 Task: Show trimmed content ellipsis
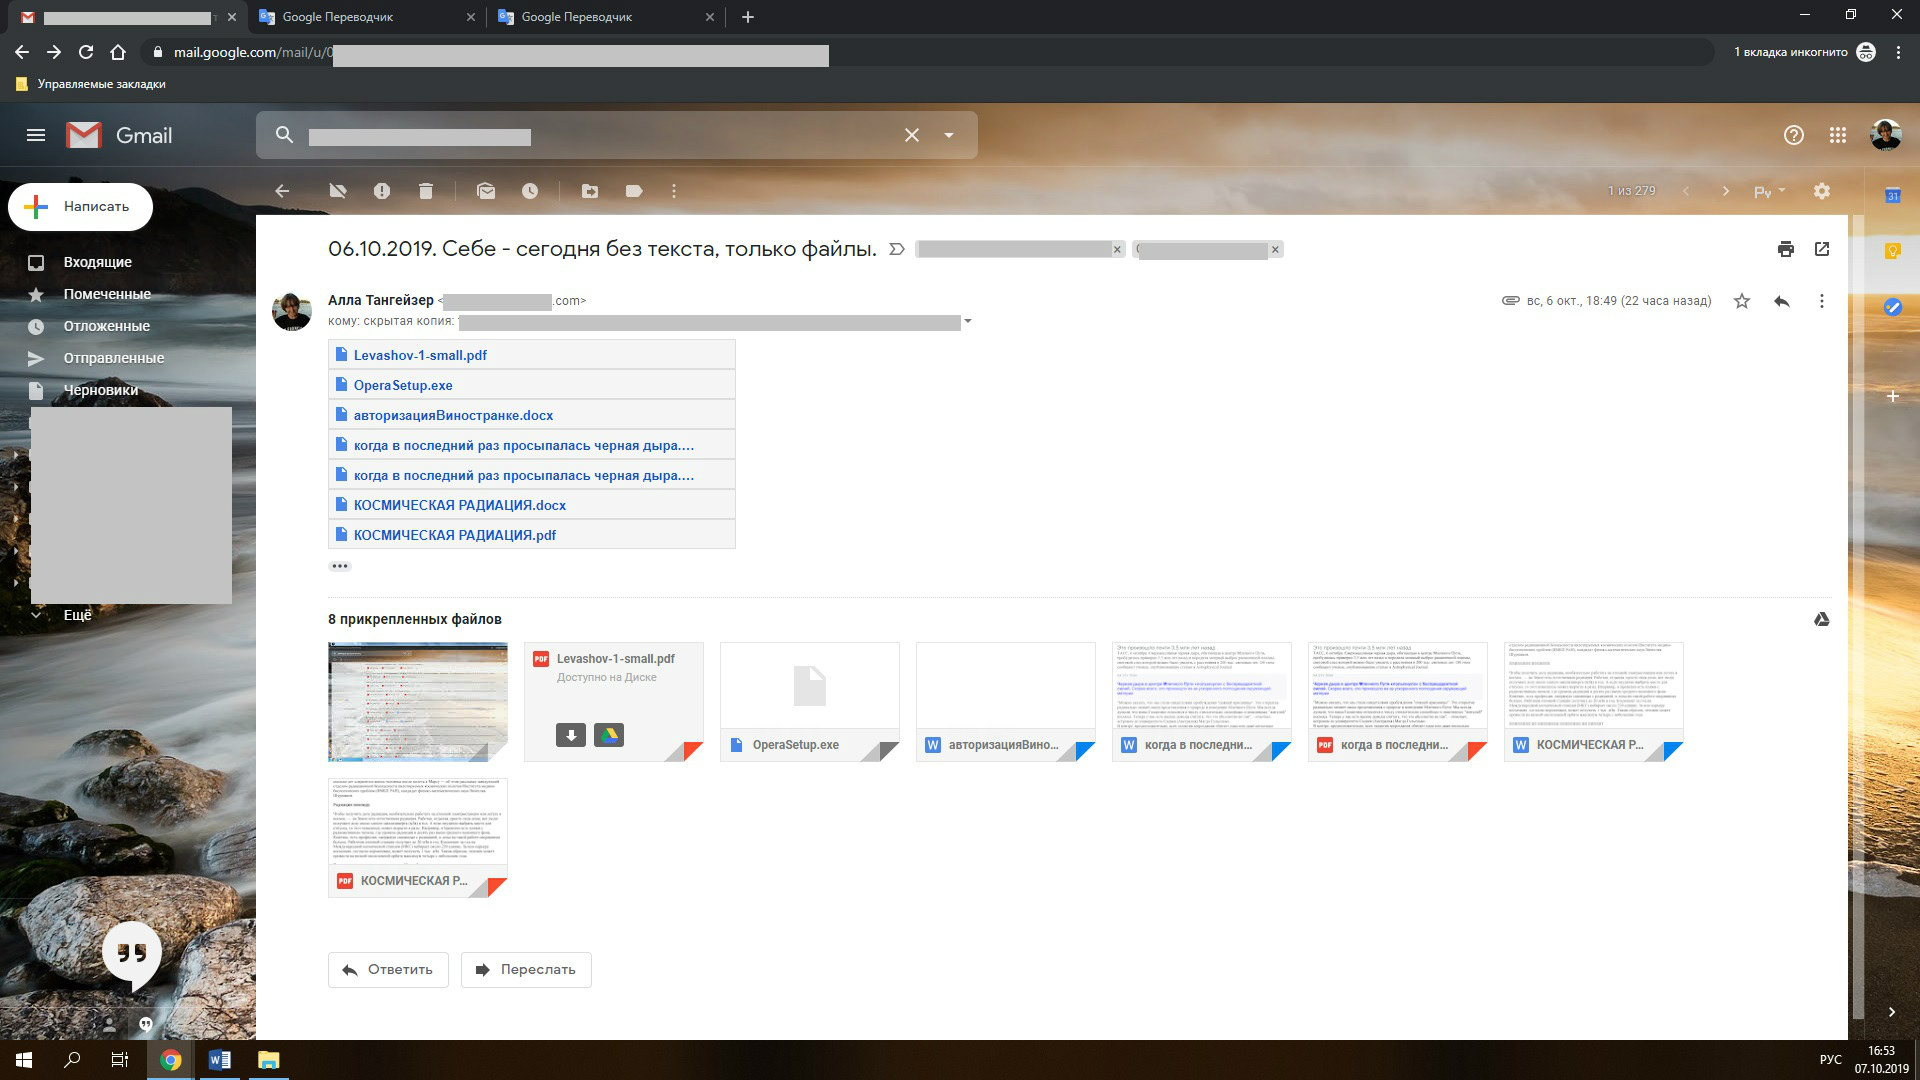tap(340, 566)
